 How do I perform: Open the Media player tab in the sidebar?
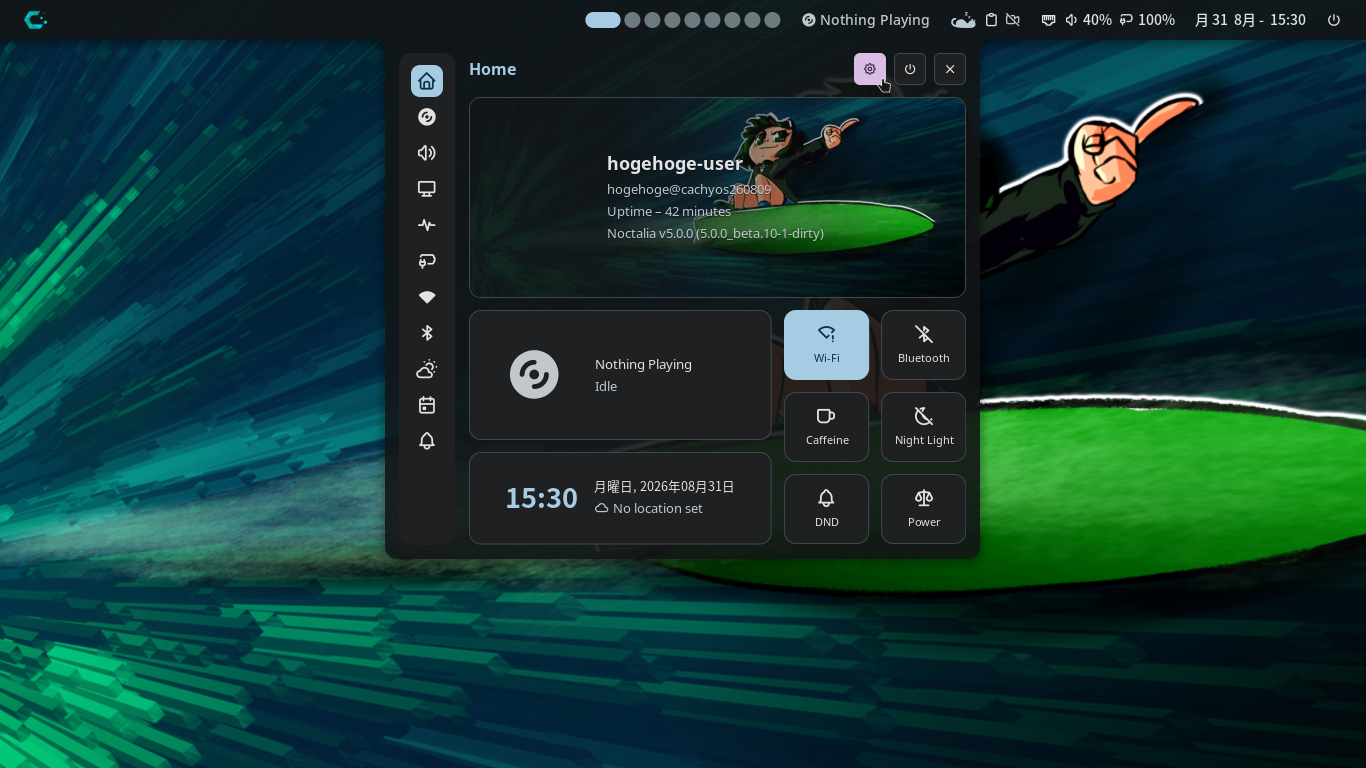pos(427,117)
